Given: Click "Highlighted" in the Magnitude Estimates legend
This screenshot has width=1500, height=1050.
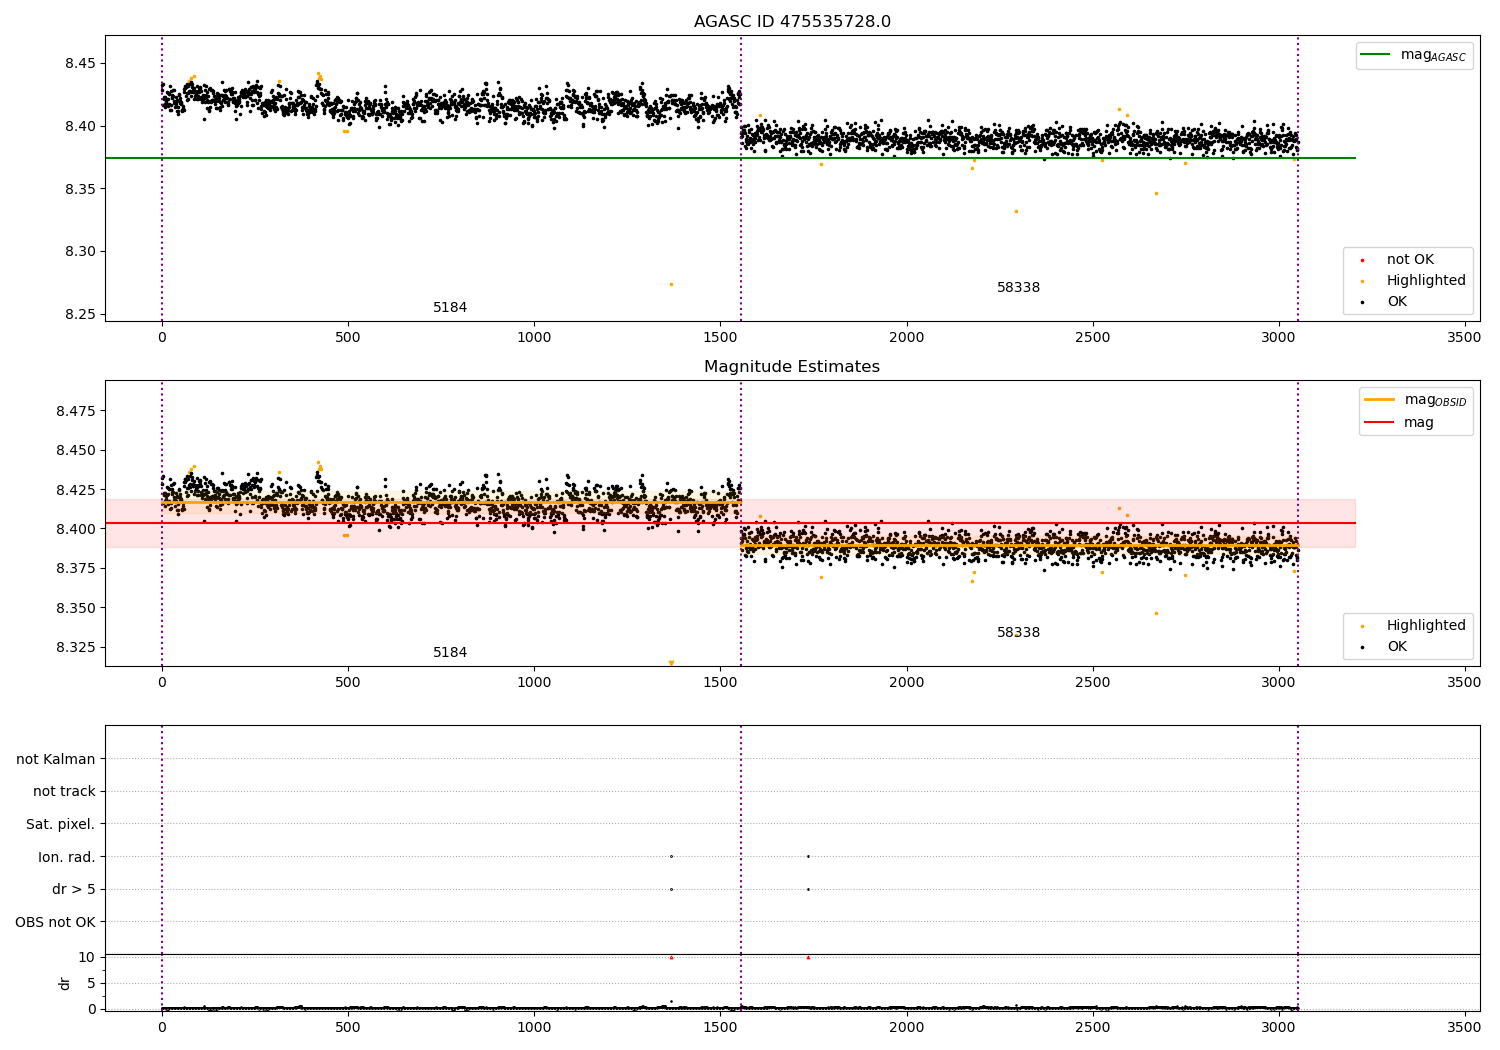Looking at the screenshot, I should point(1426,626).
